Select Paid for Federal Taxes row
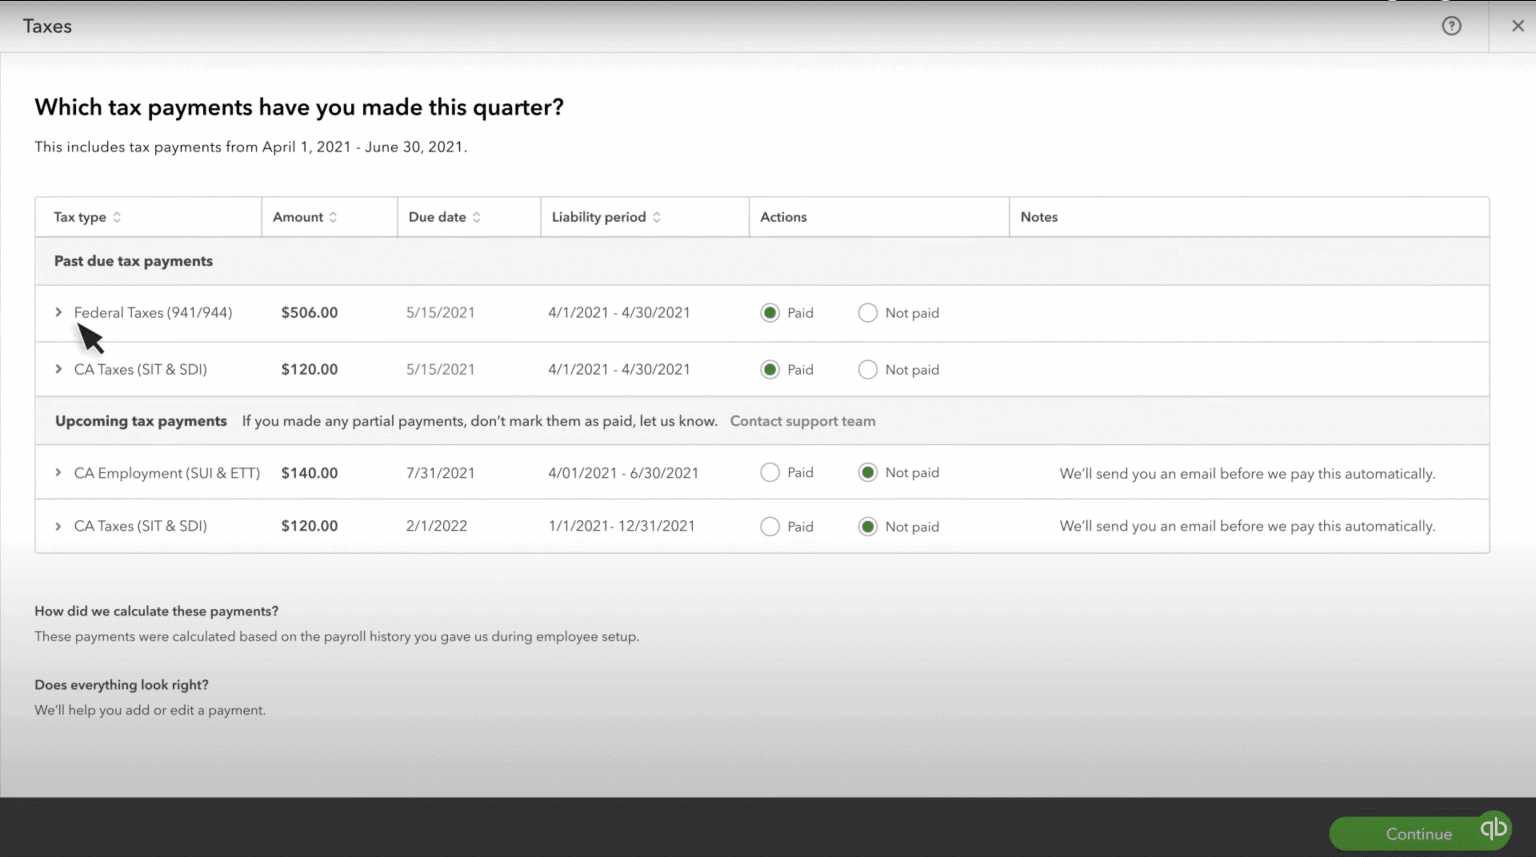 tap(770, 313)
